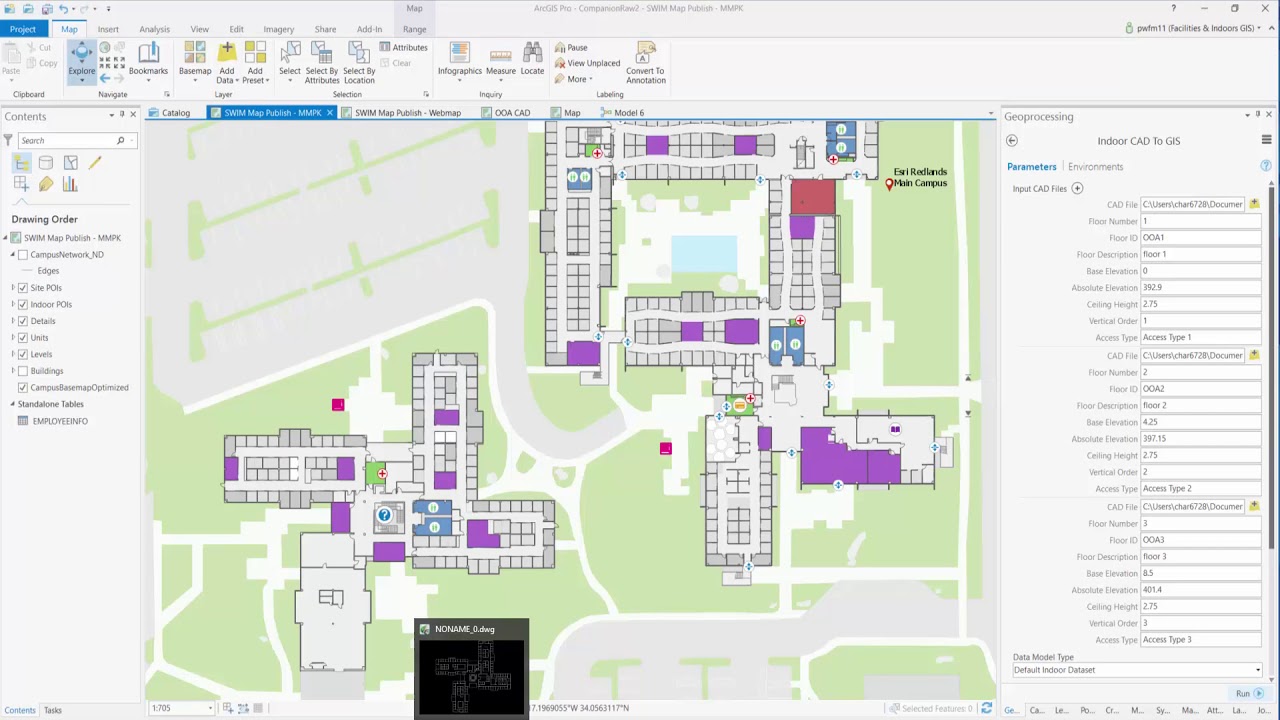Open the Analysis ribbon tab
The image size is (1280, 720).
[x=154, y=29]
